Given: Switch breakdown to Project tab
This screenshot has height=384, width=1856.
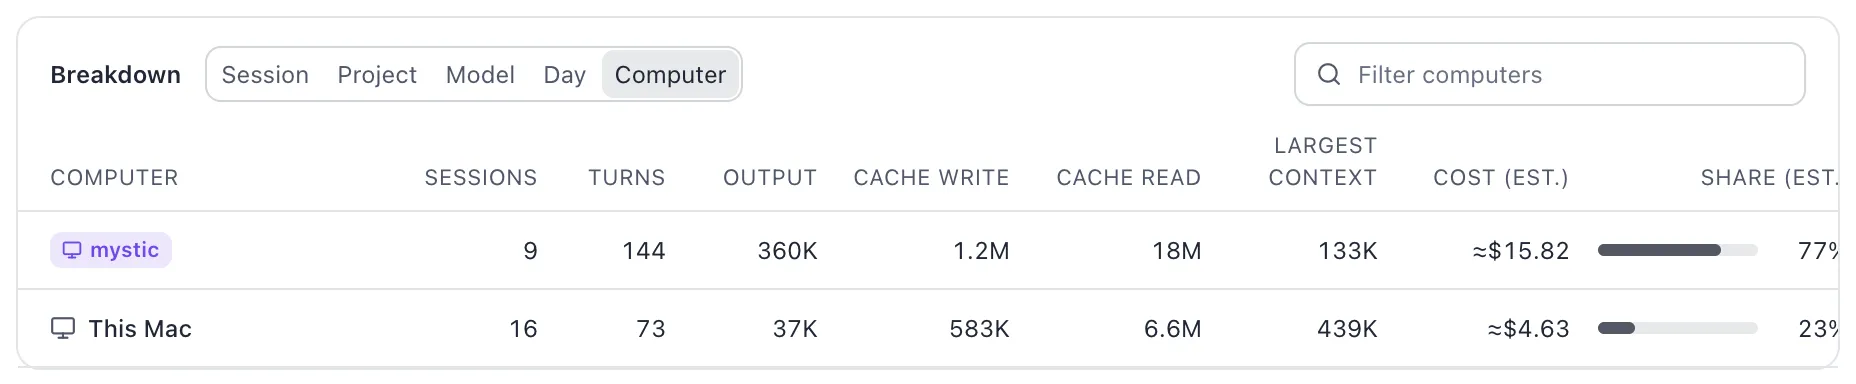Looking at the screenshot, I should (x=377, y=75).
